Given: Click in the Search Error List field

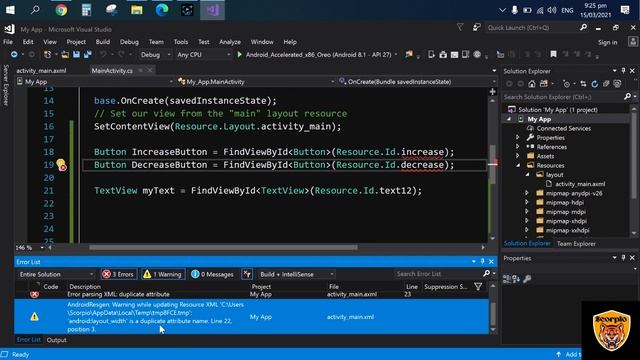Looking at the screenshot, I should [438, 273].
